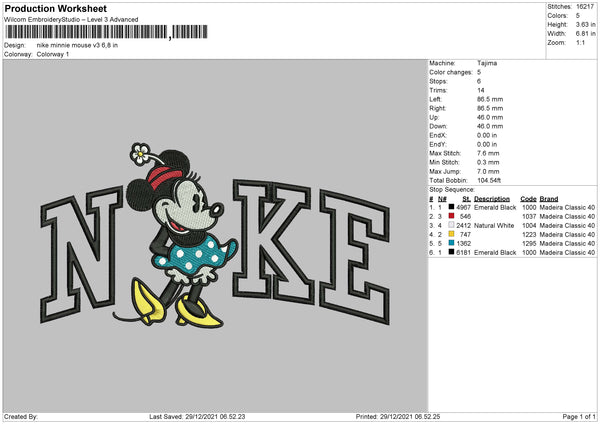Click the stitch count 4967 in row 1

click(x=463, y=207)
